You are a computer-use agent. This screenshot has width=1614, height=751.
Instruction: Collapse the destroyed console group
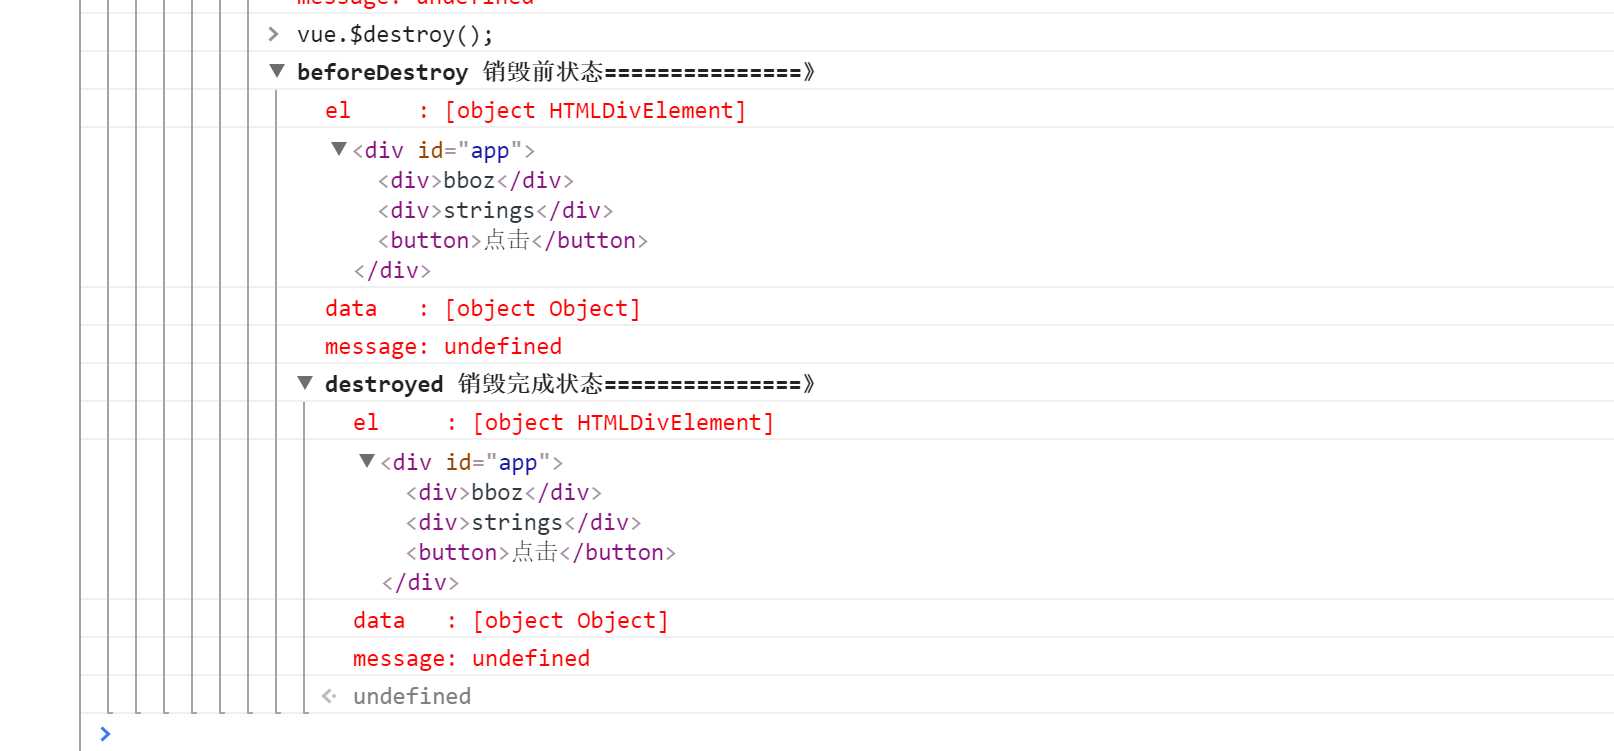click(305, 383)
